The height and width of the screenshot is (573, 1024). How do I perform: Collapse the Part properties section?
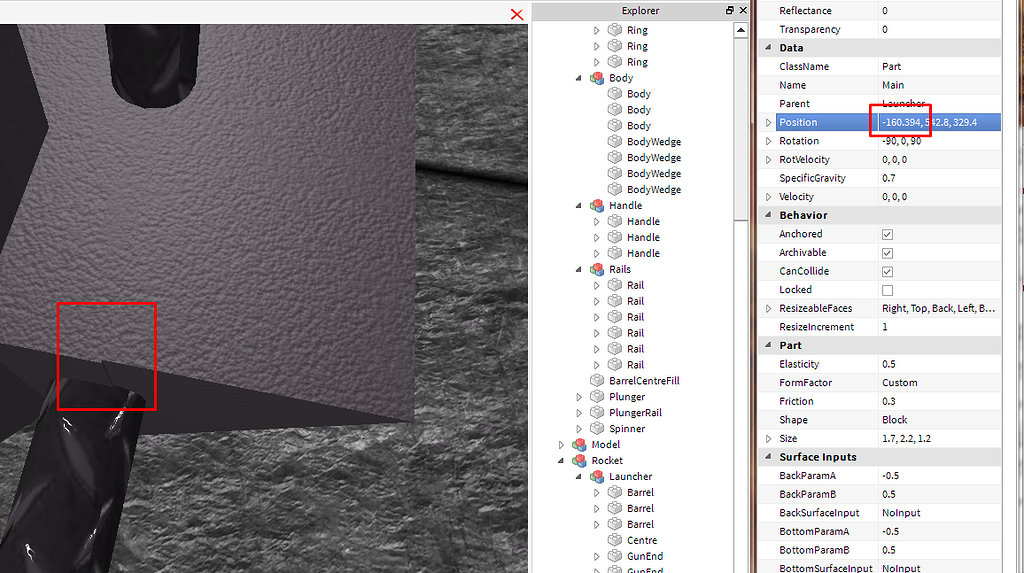pyautogui.click(x=768, y=345)
